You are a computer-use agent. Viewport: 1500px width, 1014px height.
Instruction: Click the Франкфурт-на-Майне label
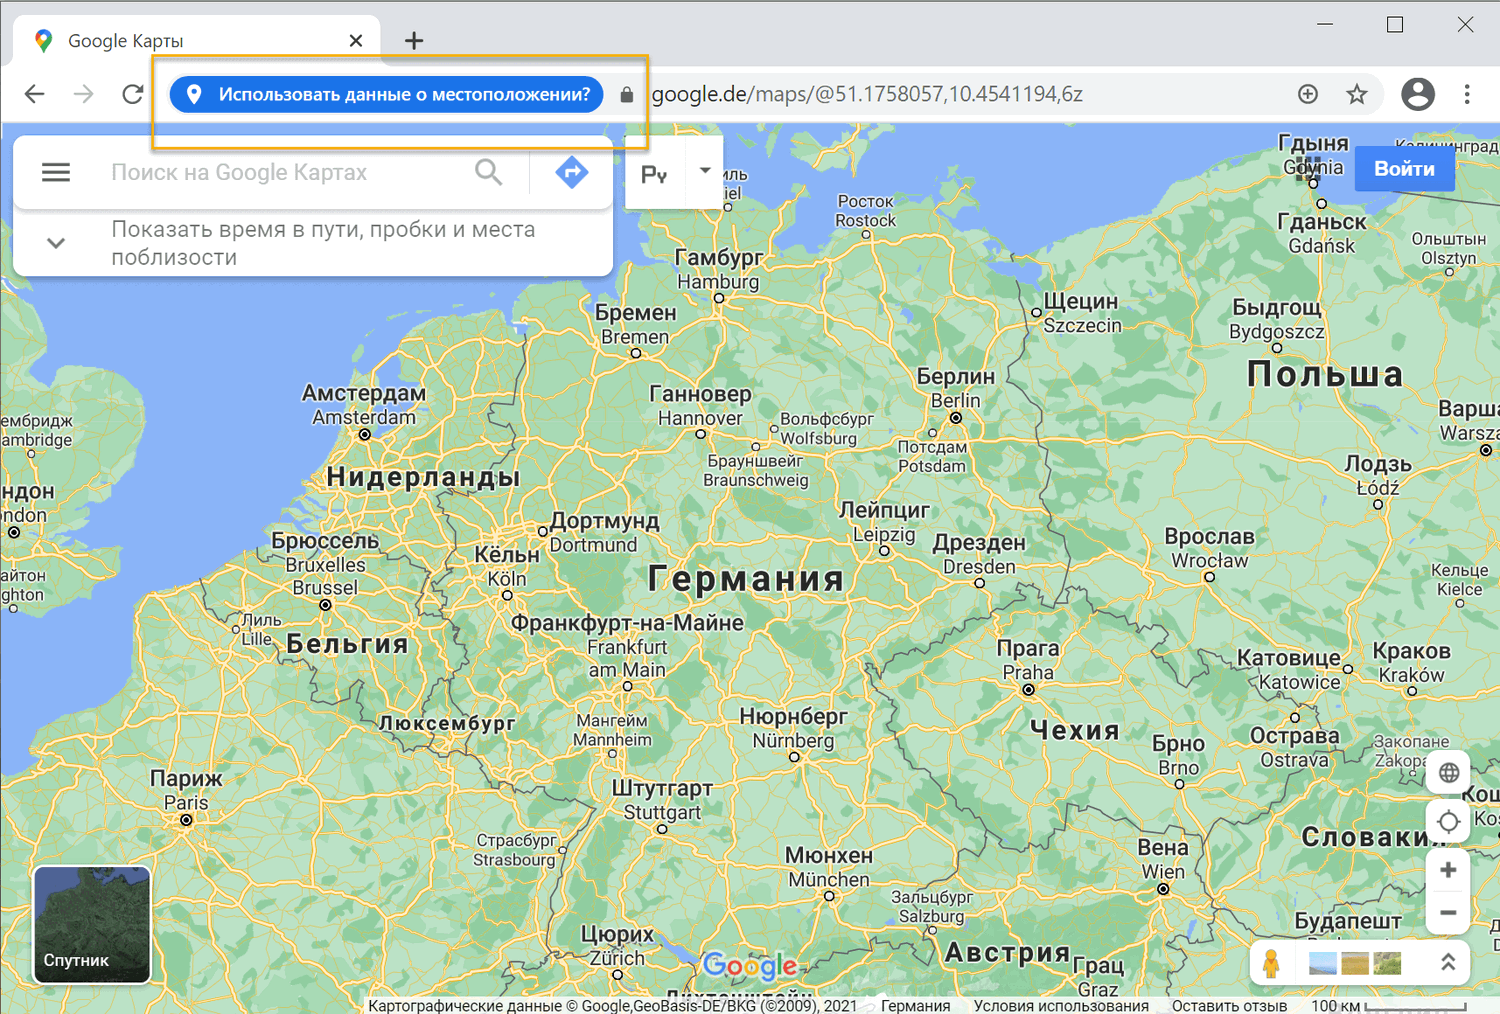627,623
